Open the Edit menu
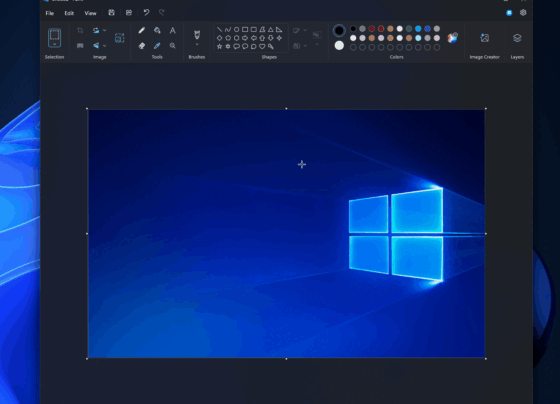Viewport: 560px width, 404px height. coord(69,13)
